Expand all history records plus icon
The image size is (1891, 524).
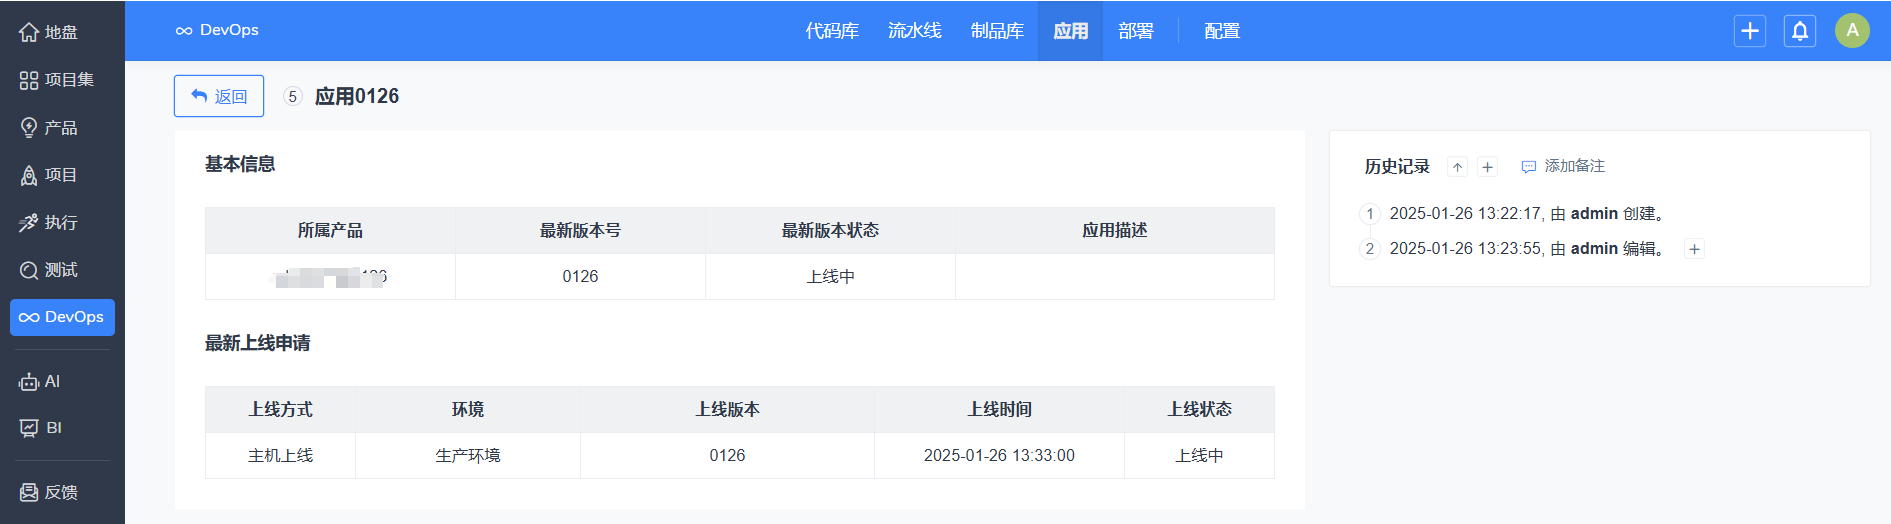1487,167
